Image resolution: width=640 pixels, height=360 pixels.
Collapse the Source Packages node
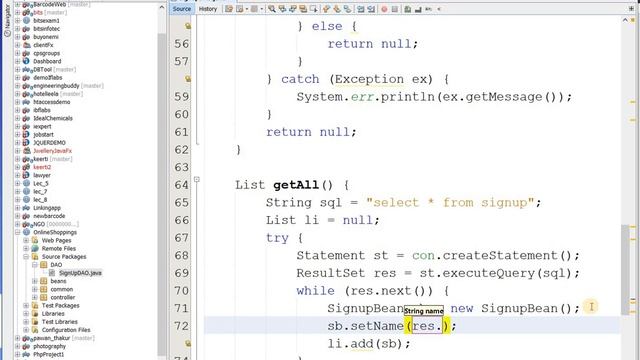click(26, 257)
